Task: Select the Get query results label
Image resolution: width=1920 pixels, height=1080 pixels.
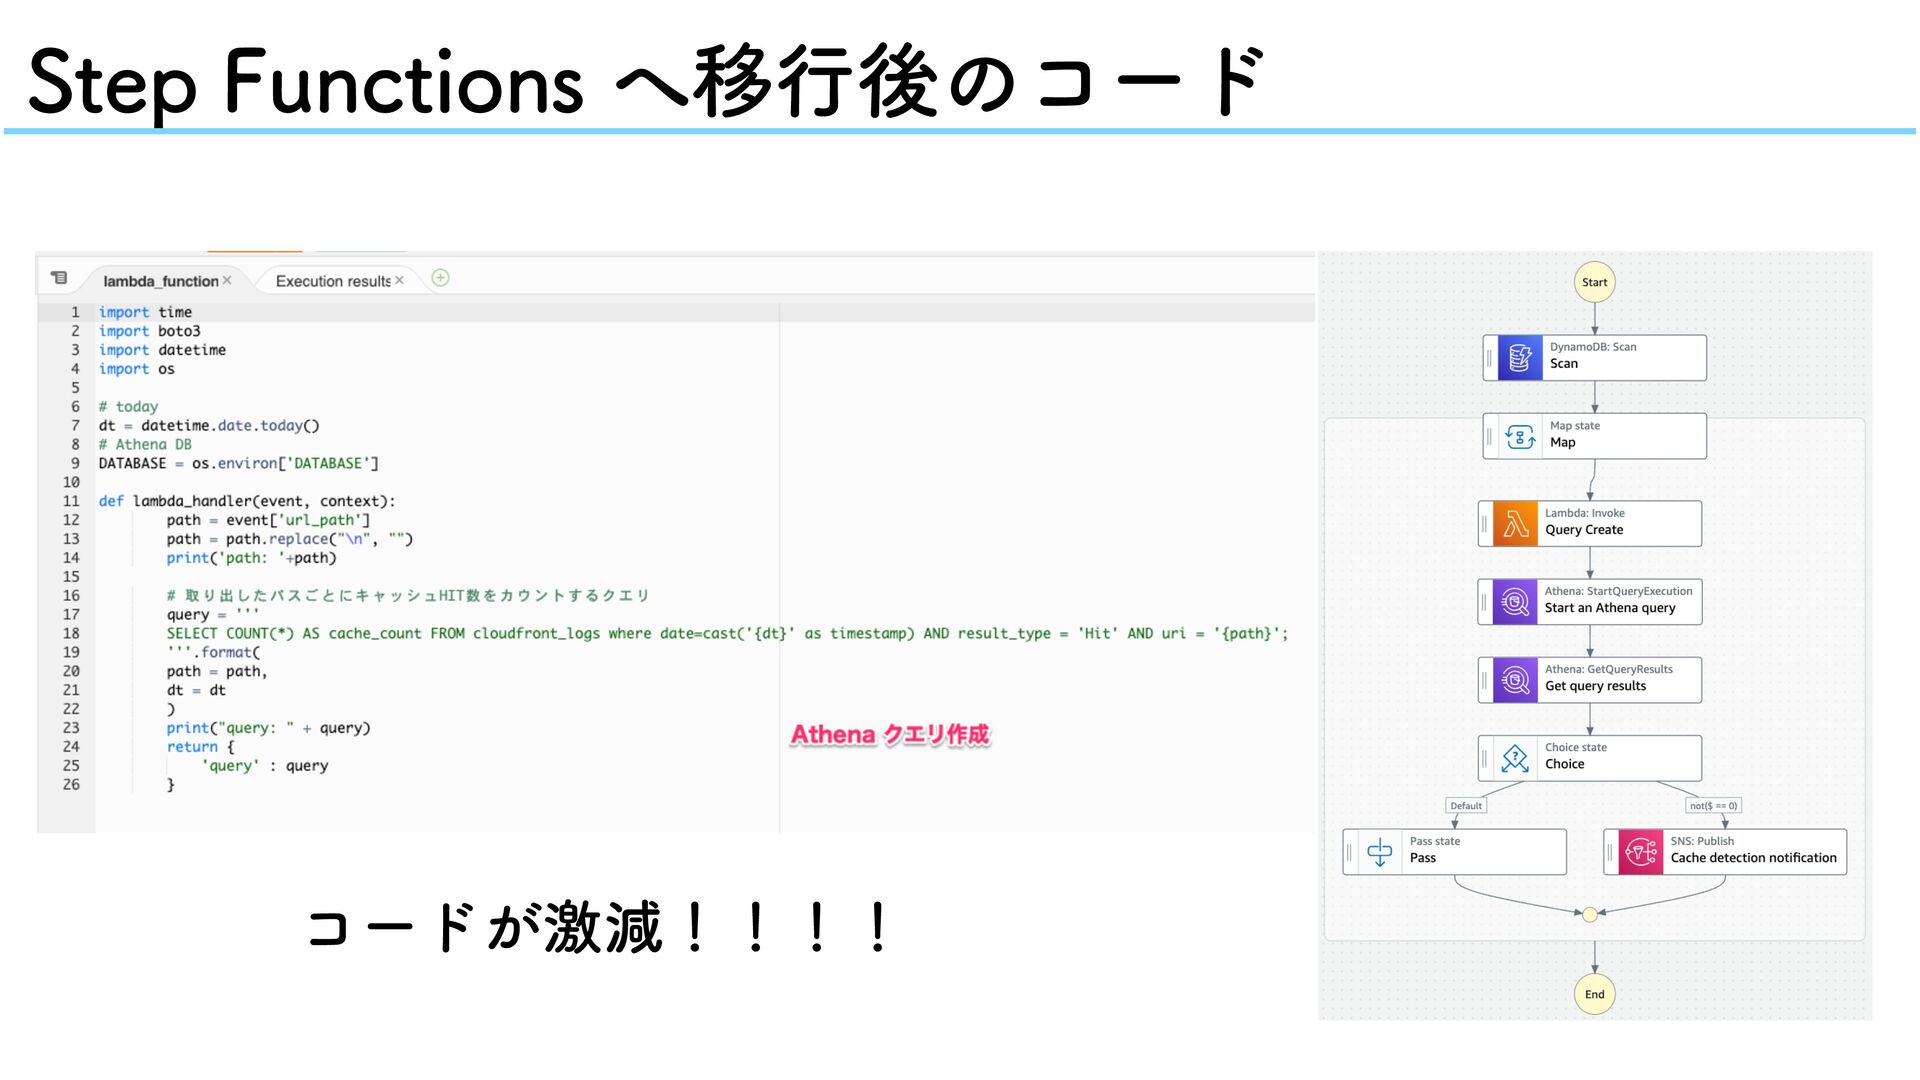Action: pyautogui.click(x=1595, y=686)
